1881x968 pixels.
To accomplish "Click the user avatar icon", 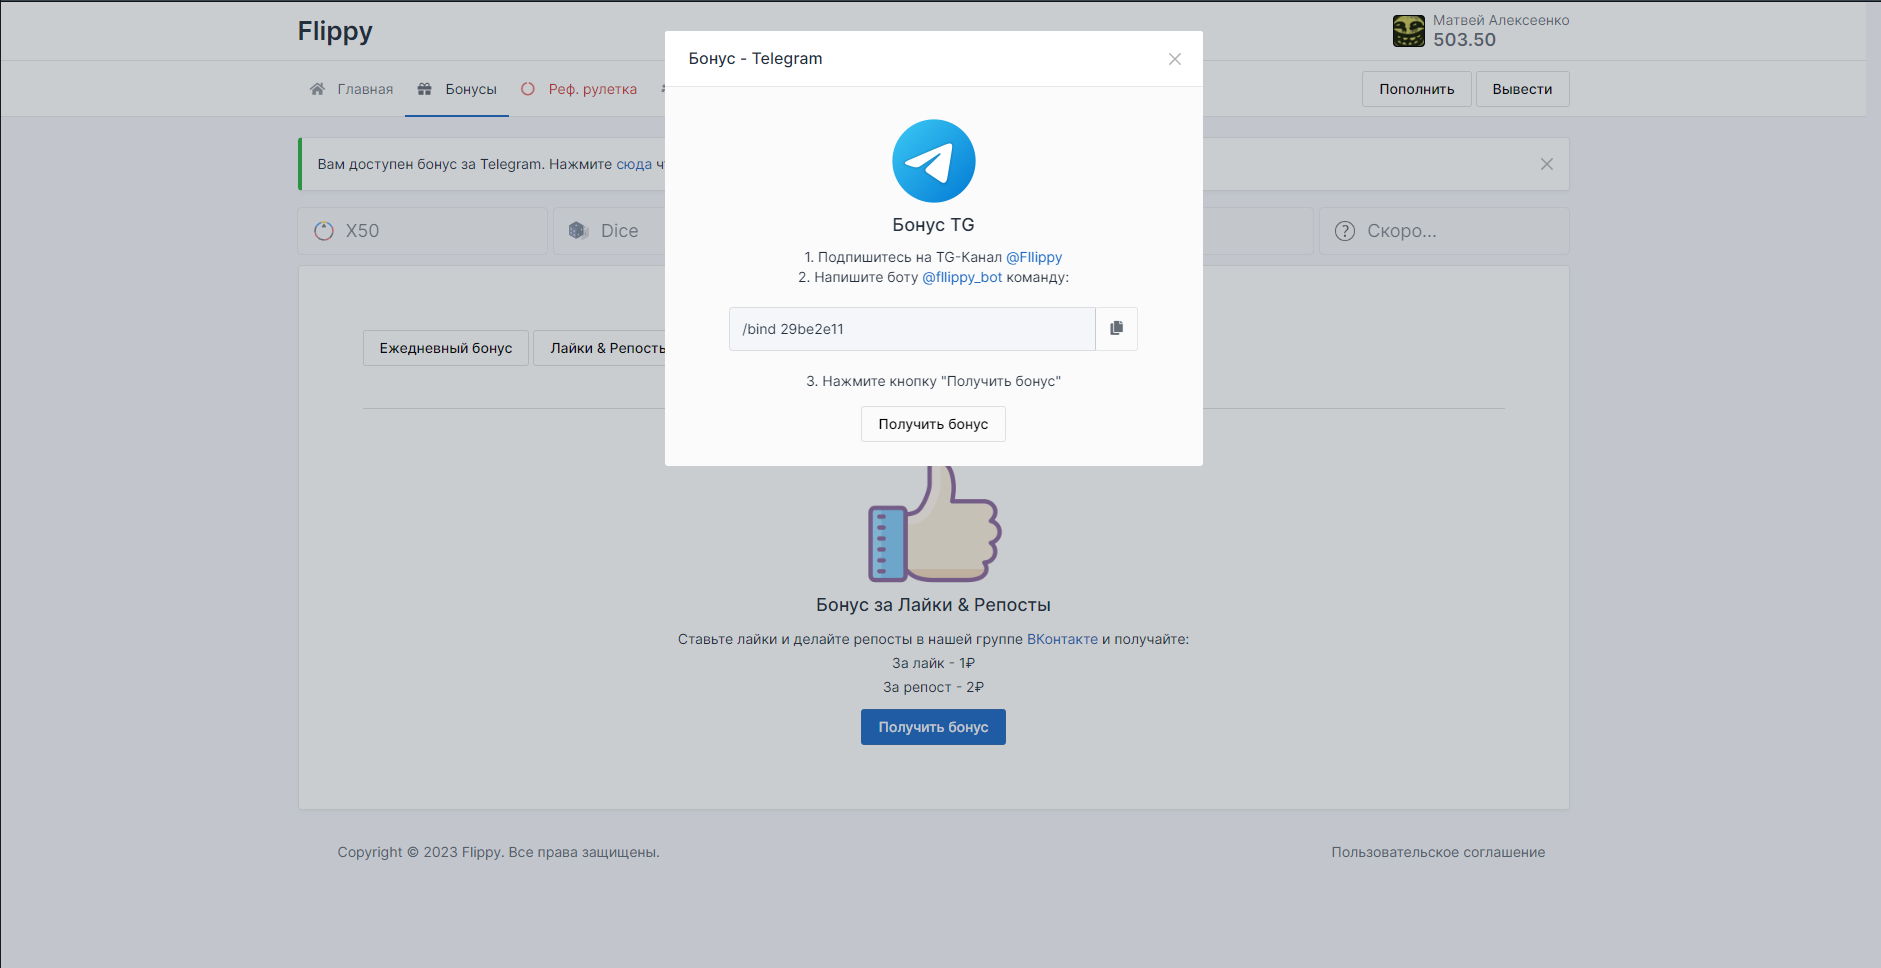I will [1408, 31].
